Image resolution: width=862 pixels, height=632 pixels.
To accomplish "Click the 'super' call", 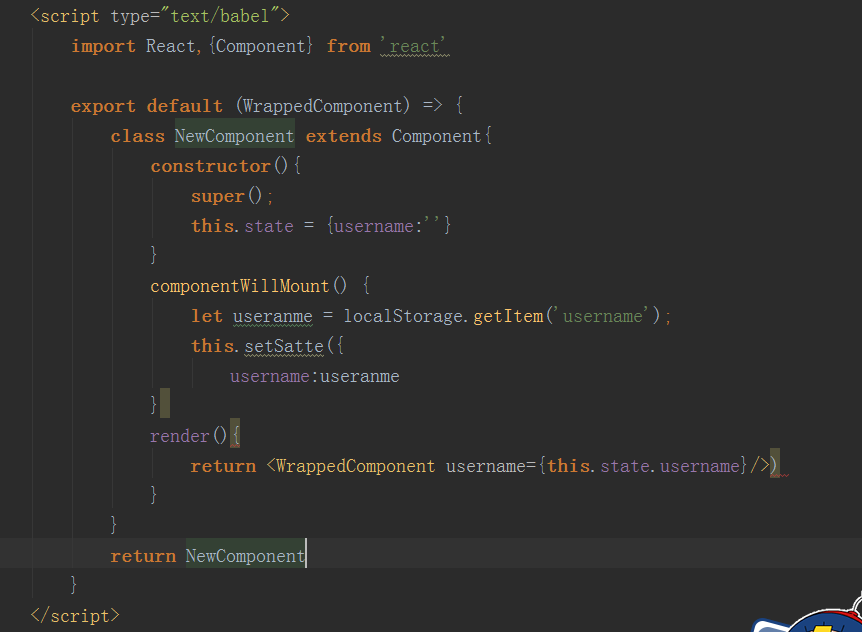I will [217, 196].
